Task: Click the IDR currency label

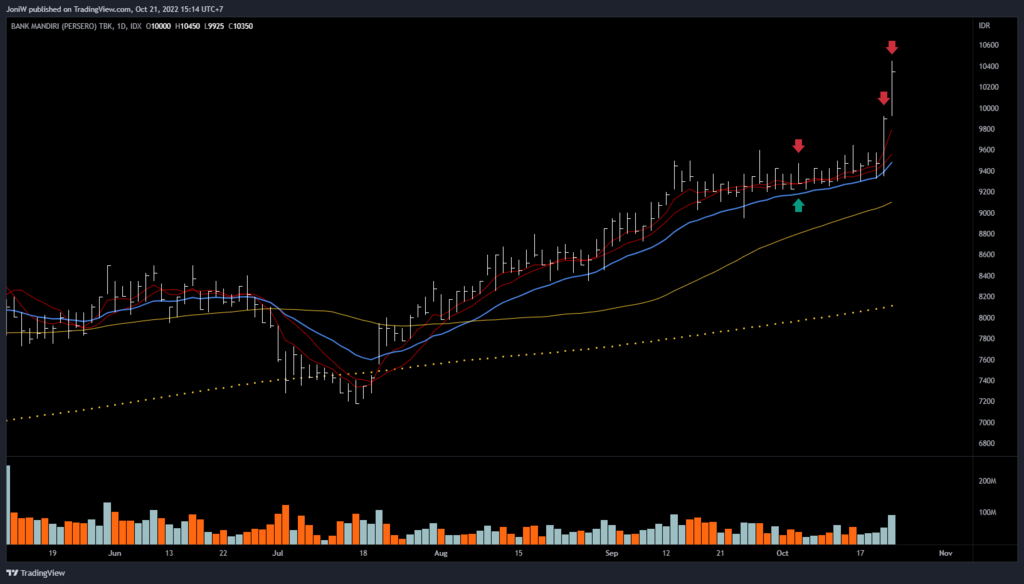Action: coord(984,26)
